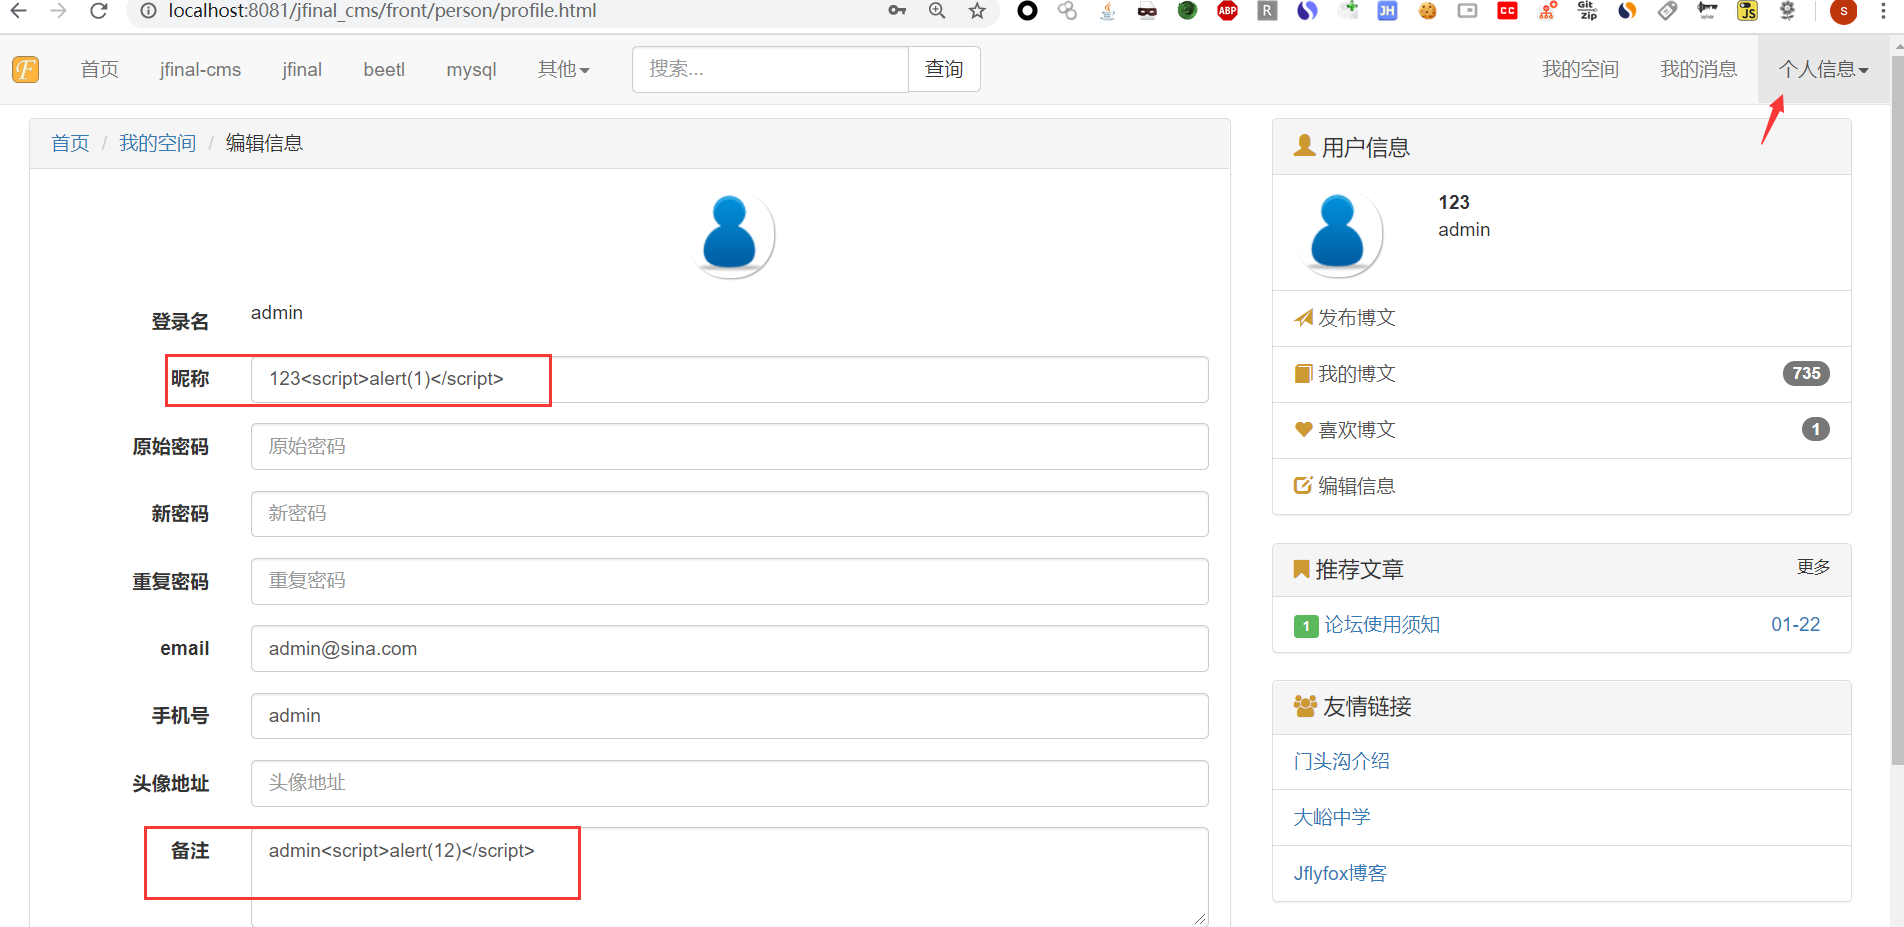
Task: Open 门头沟介绍 friendly link
Action: (1341, 761)
